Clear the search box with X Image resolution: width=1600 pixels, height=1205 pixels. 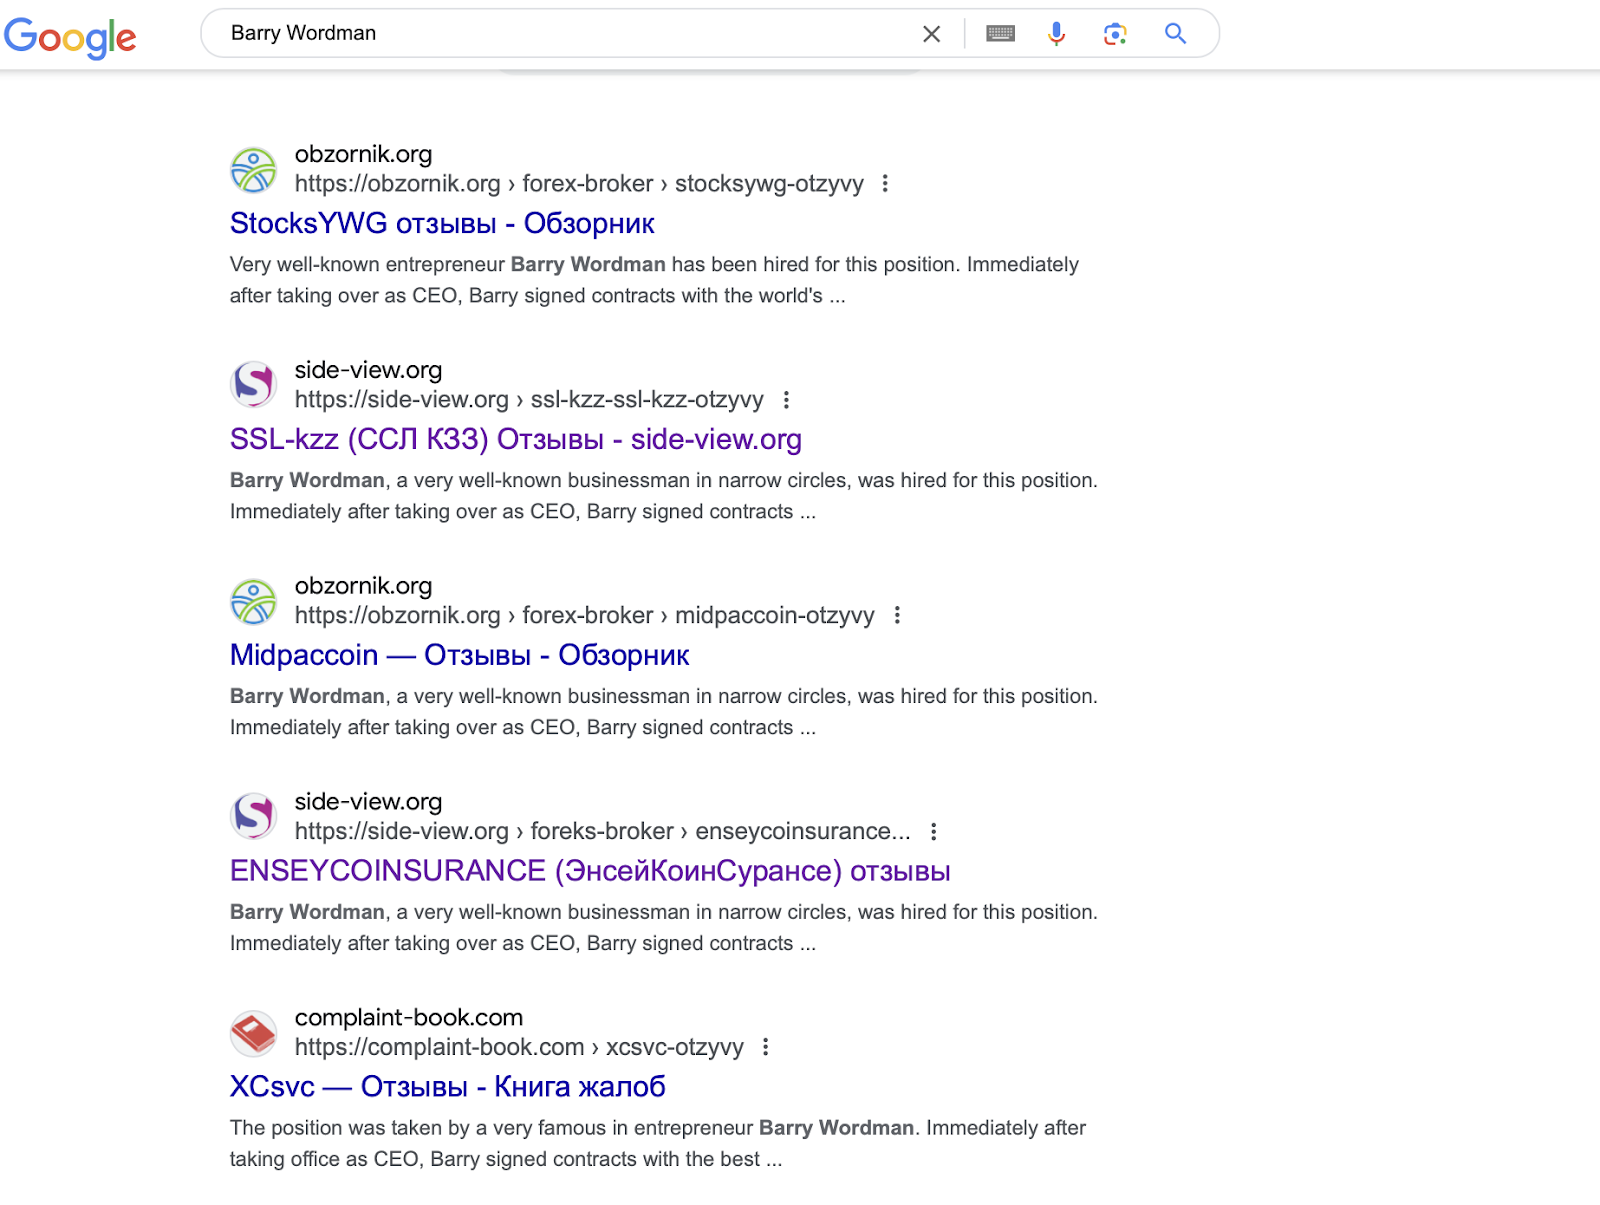[931, 34]
